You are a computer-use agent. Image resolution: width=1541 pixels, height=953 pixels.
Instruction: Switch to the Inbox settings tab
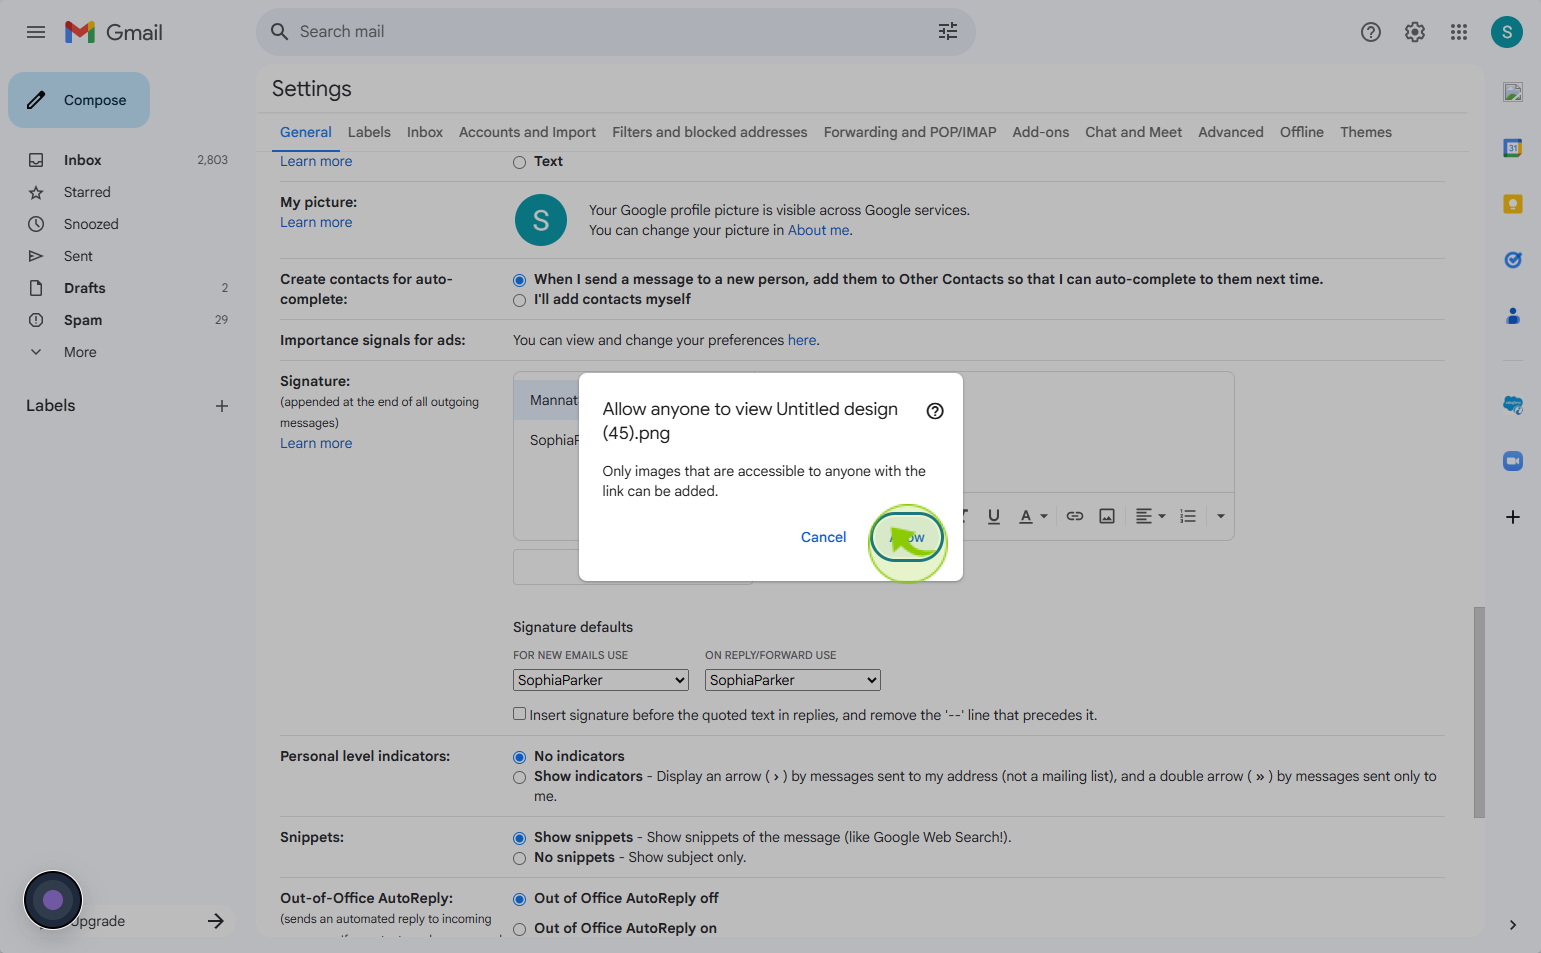point(425,132)
